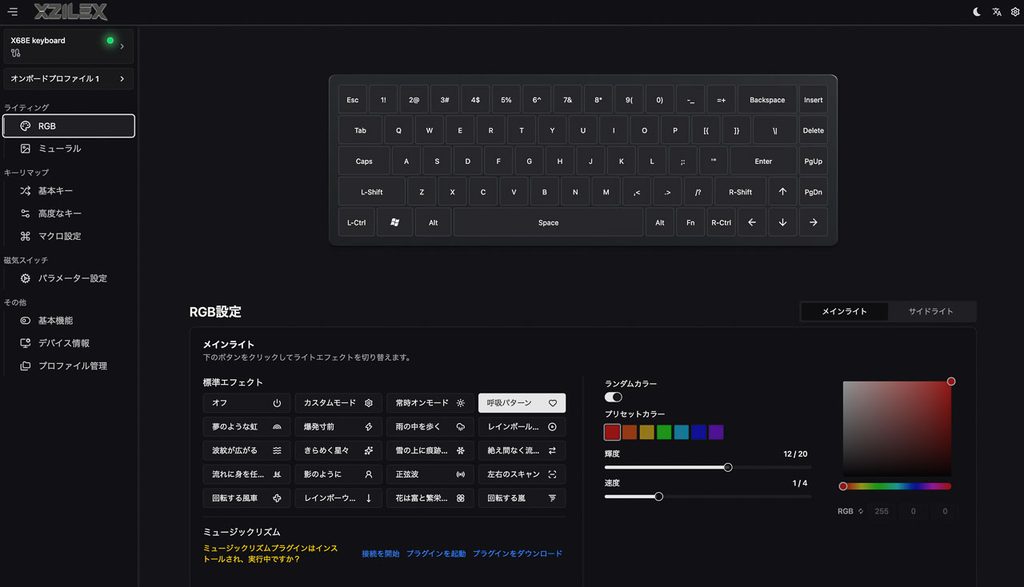Choose the きらめく星々 sparkle effect
1024x587 pixels.
pyautogui.click(x=338, y=451)
